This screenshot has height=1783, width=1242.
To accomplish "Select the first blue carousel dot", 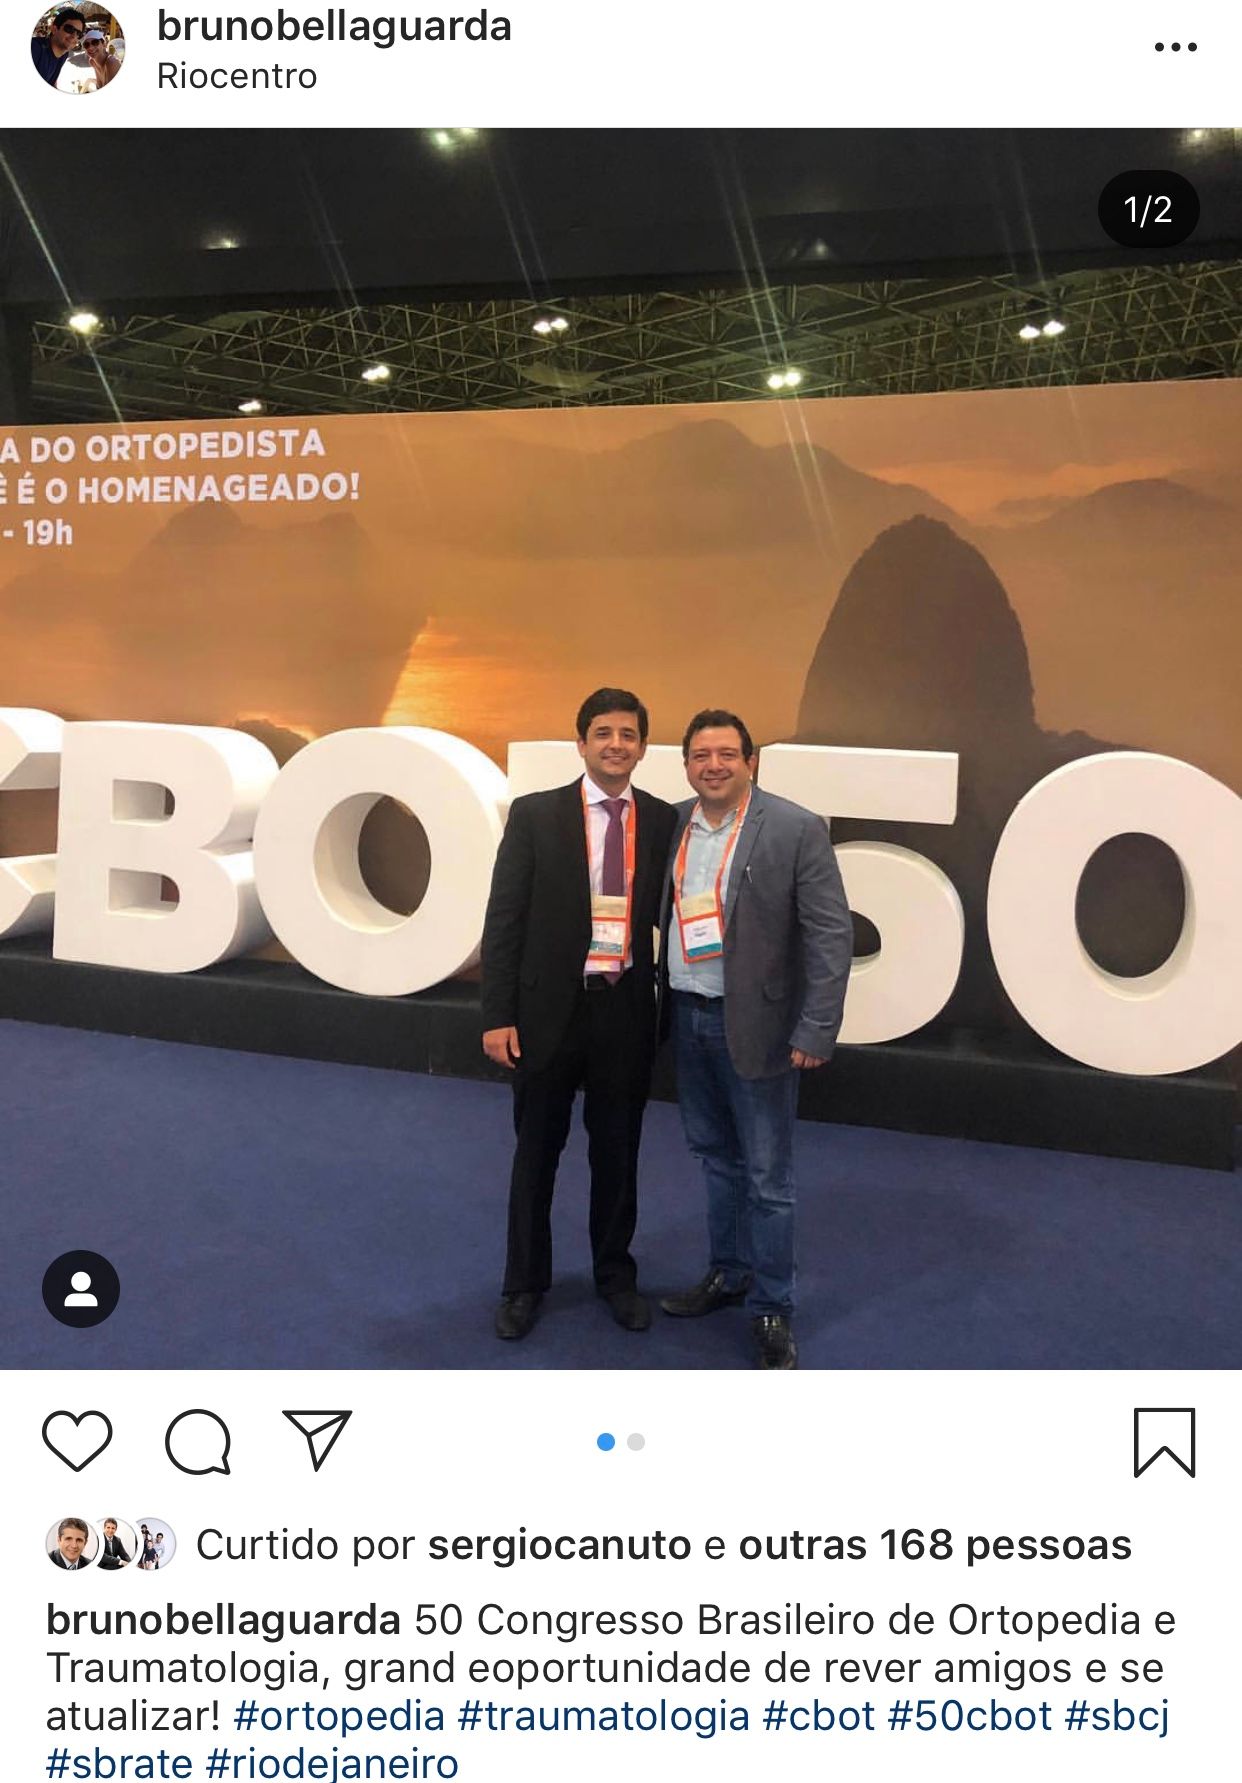I will pyautogui.click(x=606, y=1442).
